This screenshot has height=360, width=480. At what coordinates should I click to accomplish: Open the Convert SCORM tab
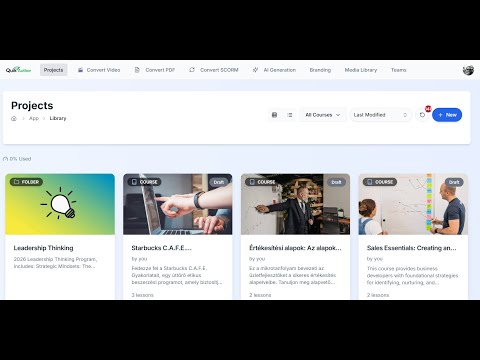click(x=214, y=70)
